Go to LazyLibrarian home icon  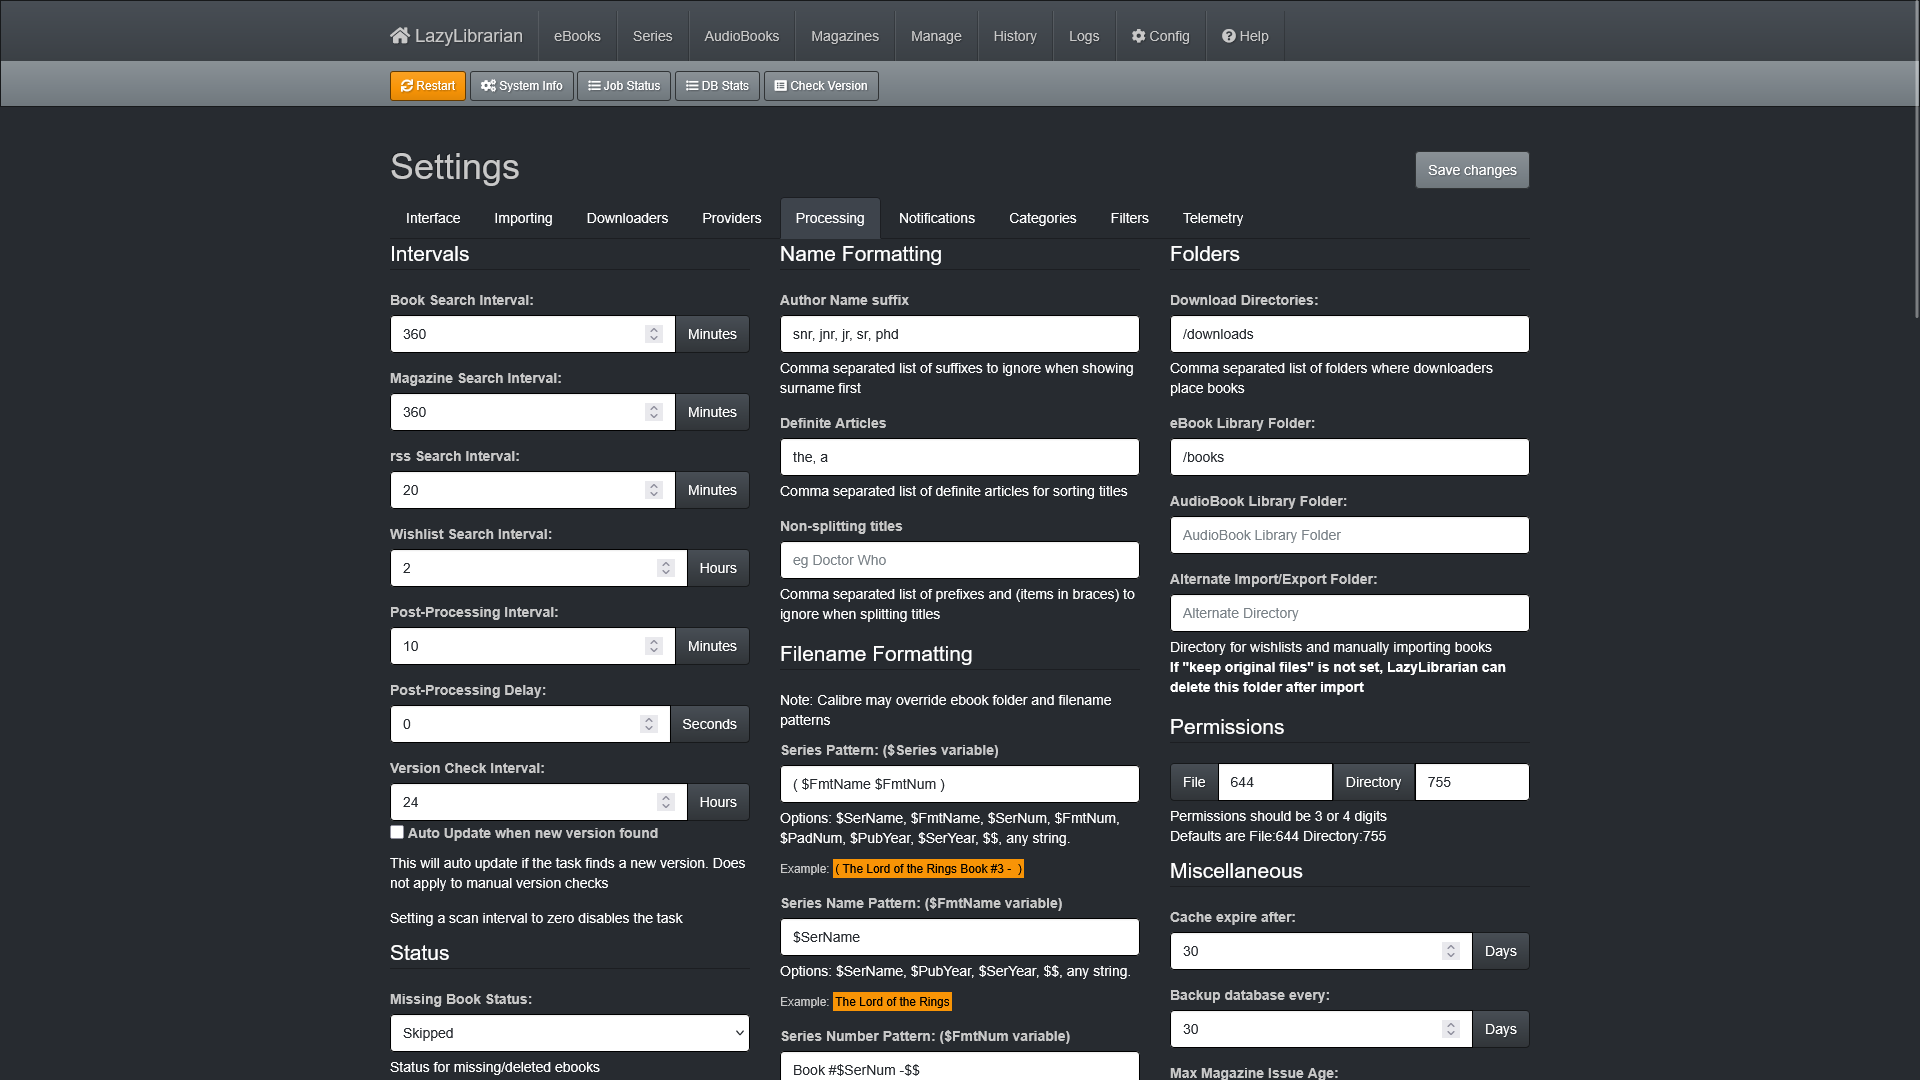tap(400, 36)
